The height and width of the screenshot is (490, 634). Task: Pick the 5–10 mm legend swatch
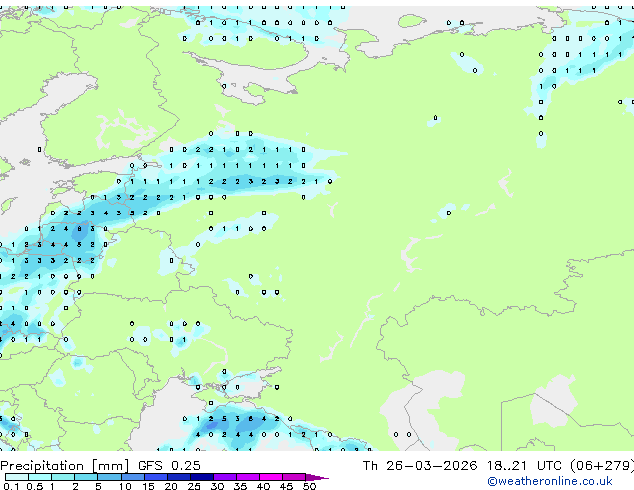pyautogui.click(x=109, y=477)
